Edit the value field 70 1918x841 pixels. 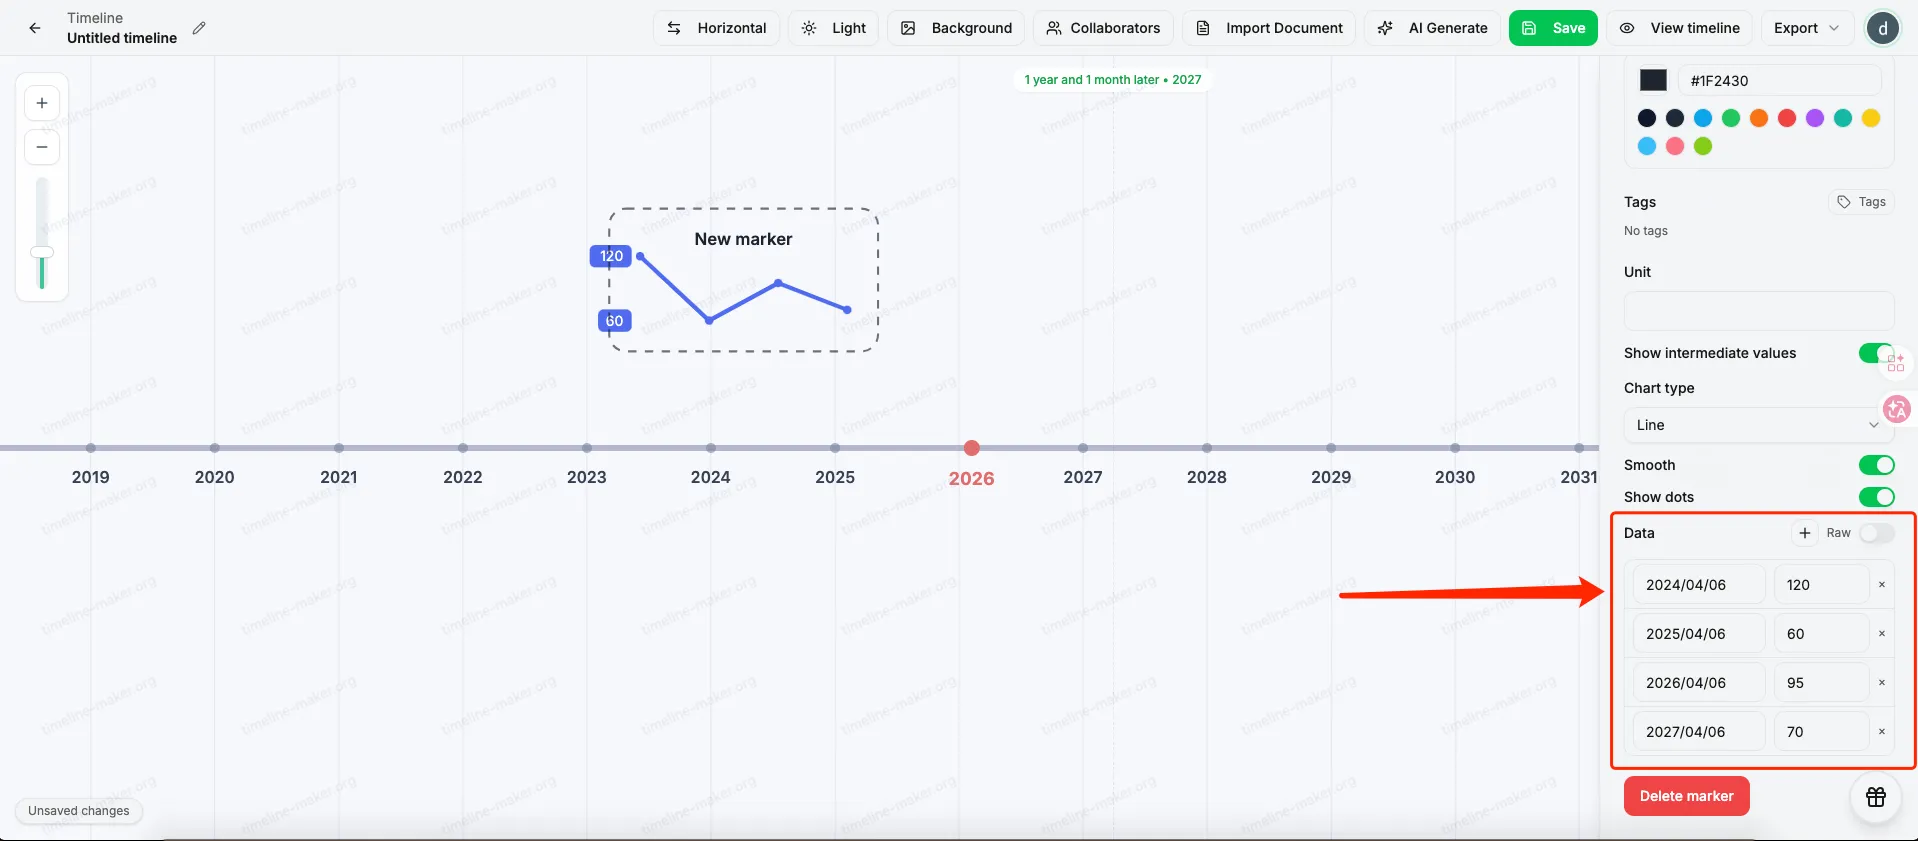coord(1821,732)
